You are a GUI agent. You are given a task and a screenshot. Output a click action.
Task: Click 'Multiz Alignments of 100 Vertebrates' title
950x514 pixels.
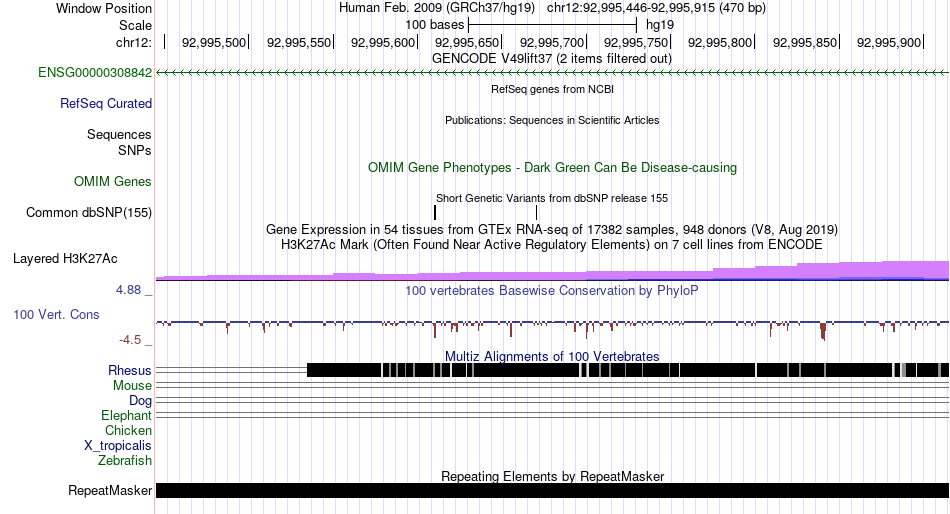(x=552, y=356)
